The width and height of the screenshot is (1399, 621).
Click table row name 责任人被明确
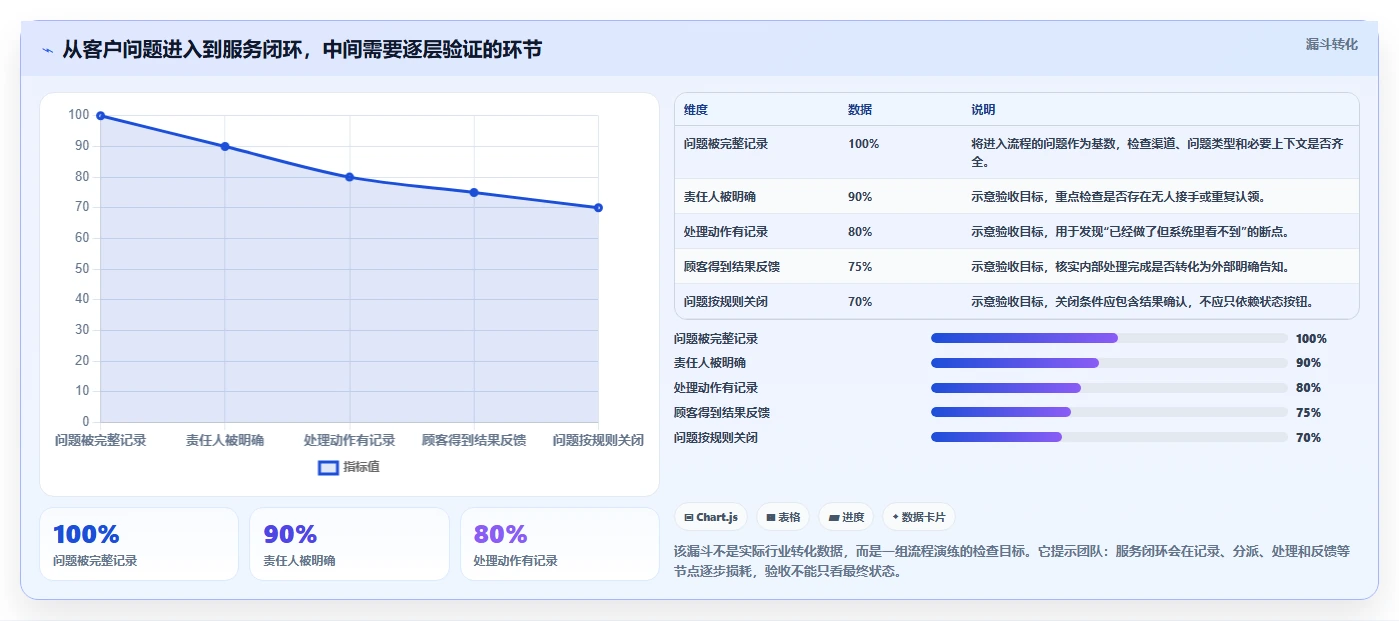(x=720, y=197)
